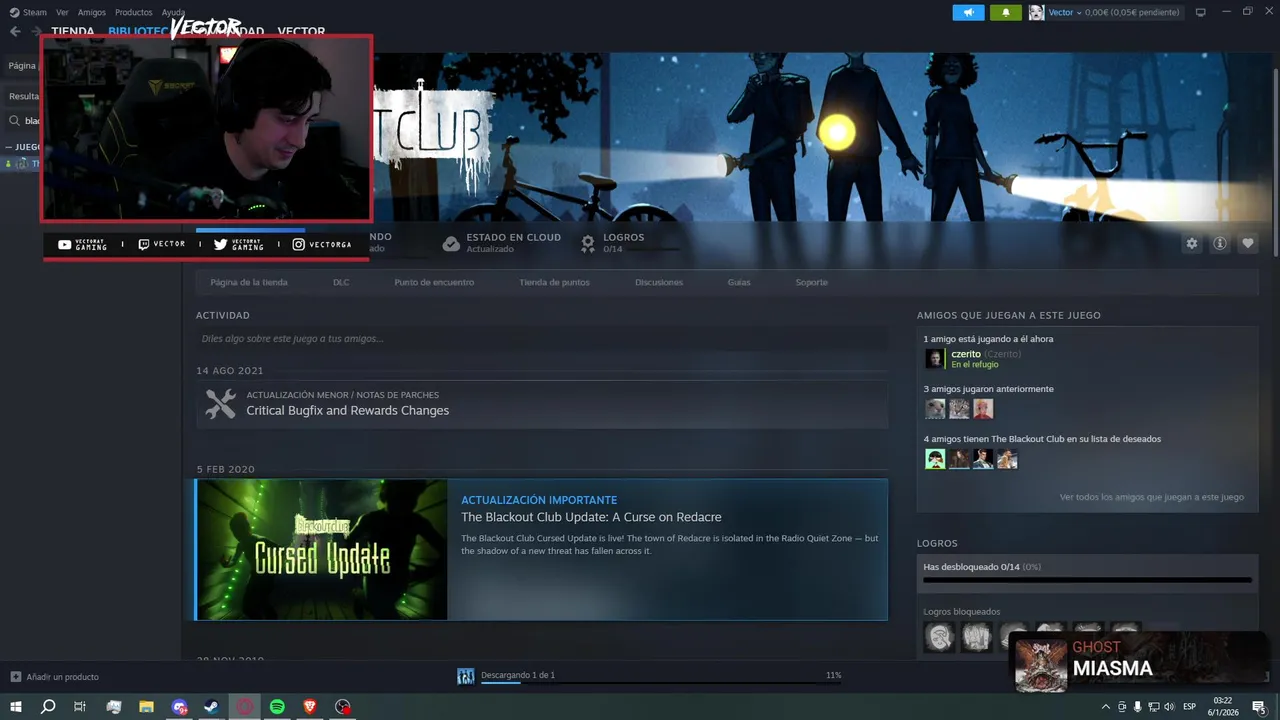Open Windows notification center icon
The width and height of the screenshot is (1280, 720).
(x=1259, y=707)
